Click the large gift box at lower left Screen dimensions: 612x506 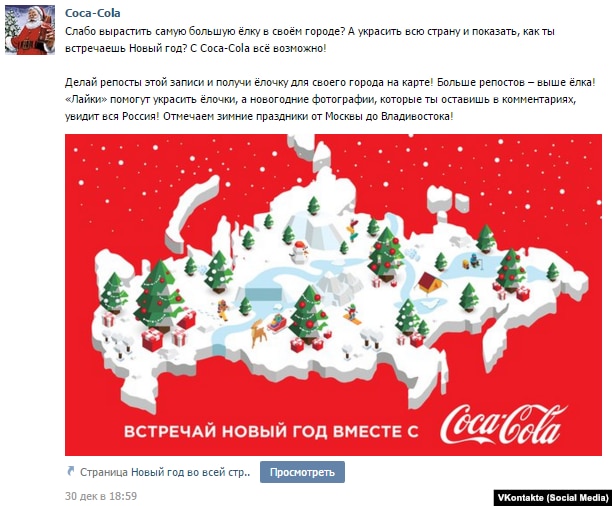pyautogui.click(x=152, y=338)
